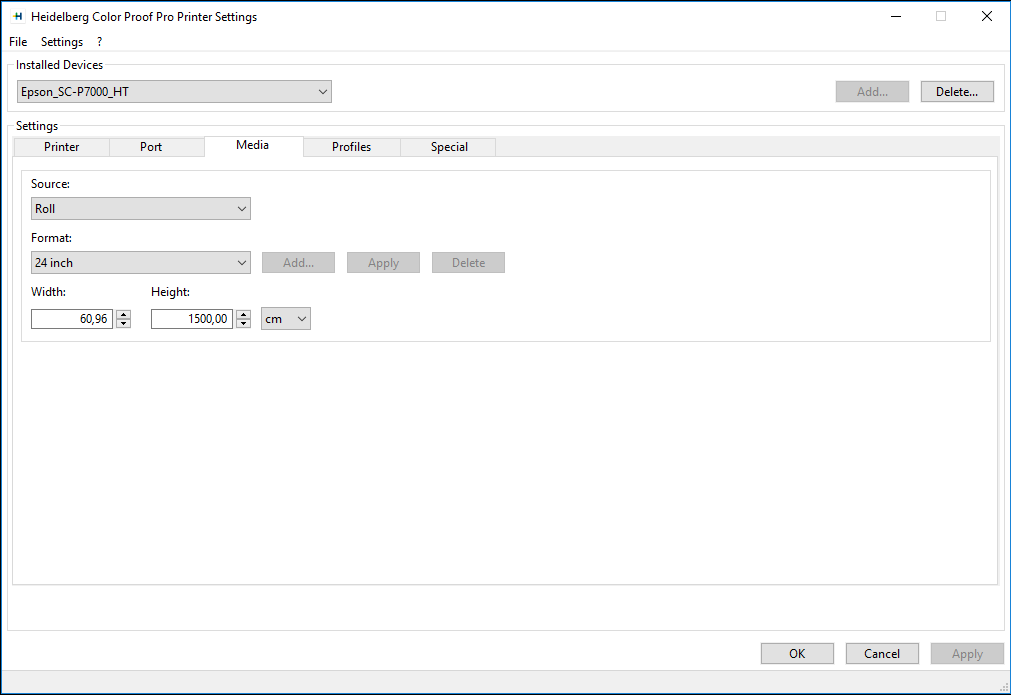Switch to the Printer tab
Viewport: 1011px width, 695px height.
click(61, 147)
